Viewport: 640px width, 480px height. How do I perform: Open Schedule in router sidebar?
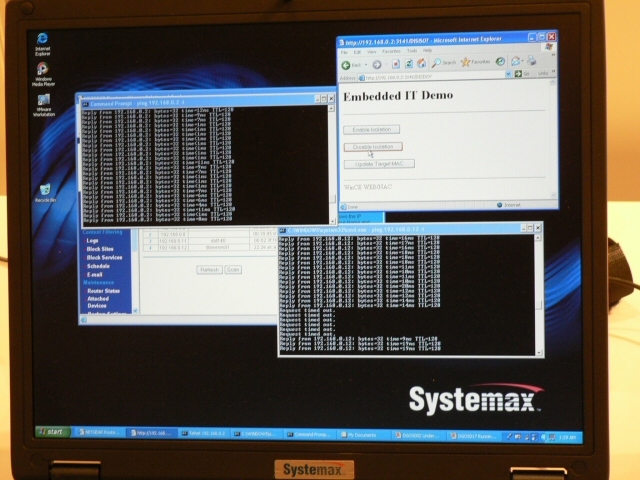98,266
